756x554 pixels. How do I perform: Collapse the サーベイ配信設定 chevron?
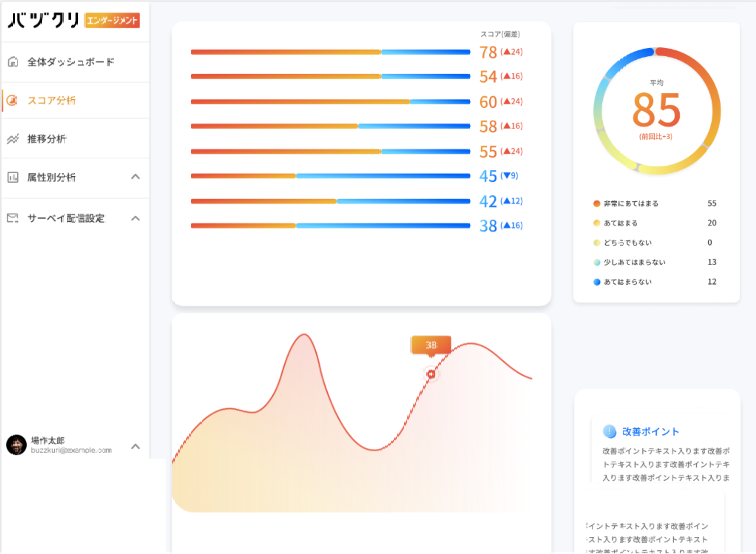(136, 218)
